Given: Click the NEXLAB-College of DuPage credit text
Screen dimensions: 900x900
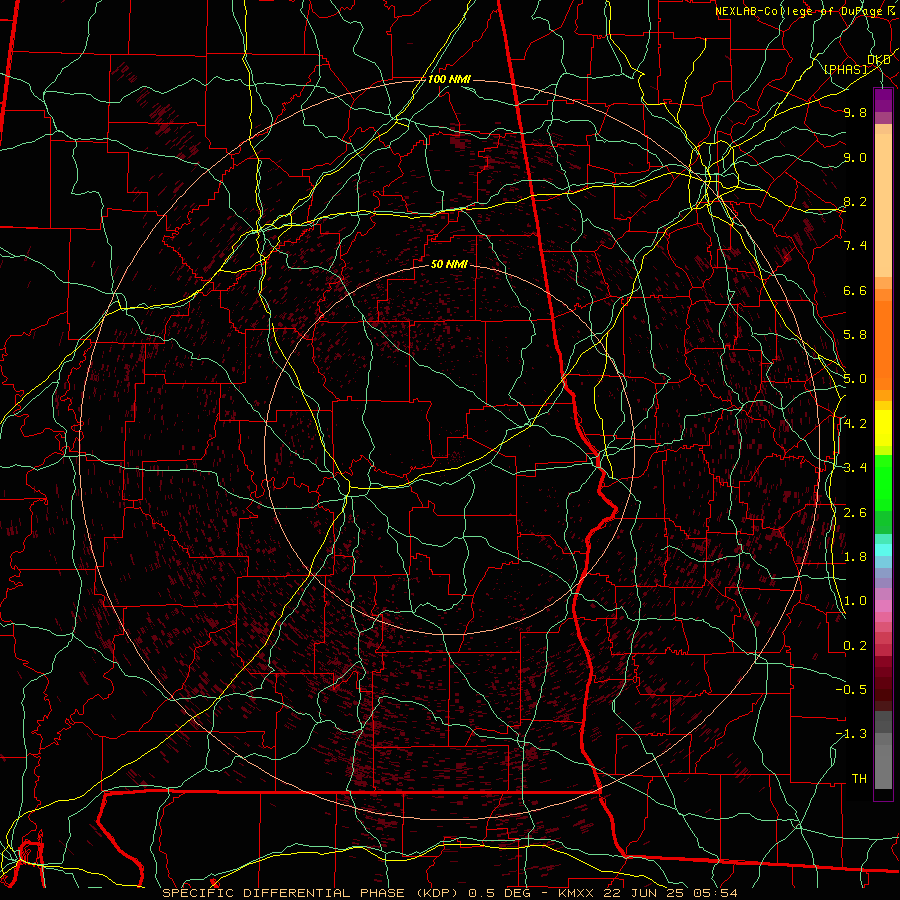Looking at the screenshot, I should (x=798, y=11).
